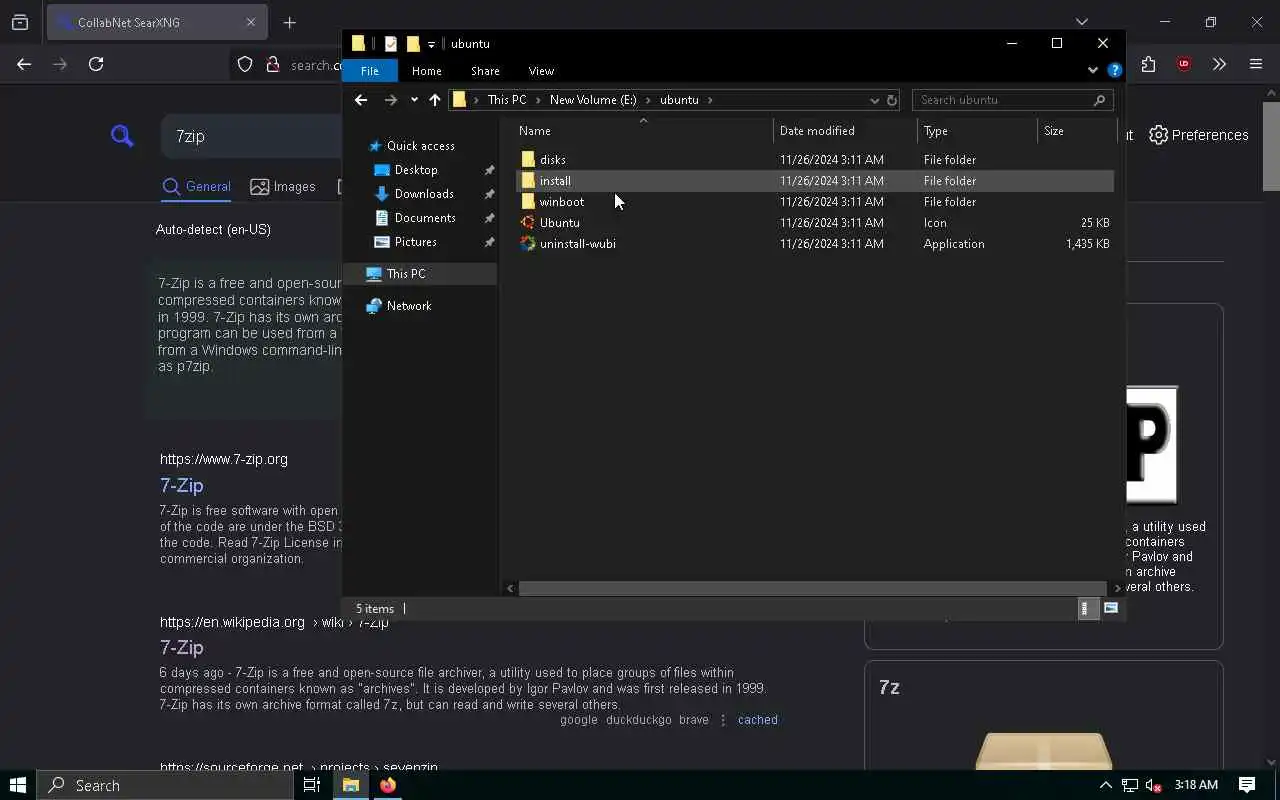
Task: Sort by Name column header
Action: pyautogui.click(x=645, y=131)
